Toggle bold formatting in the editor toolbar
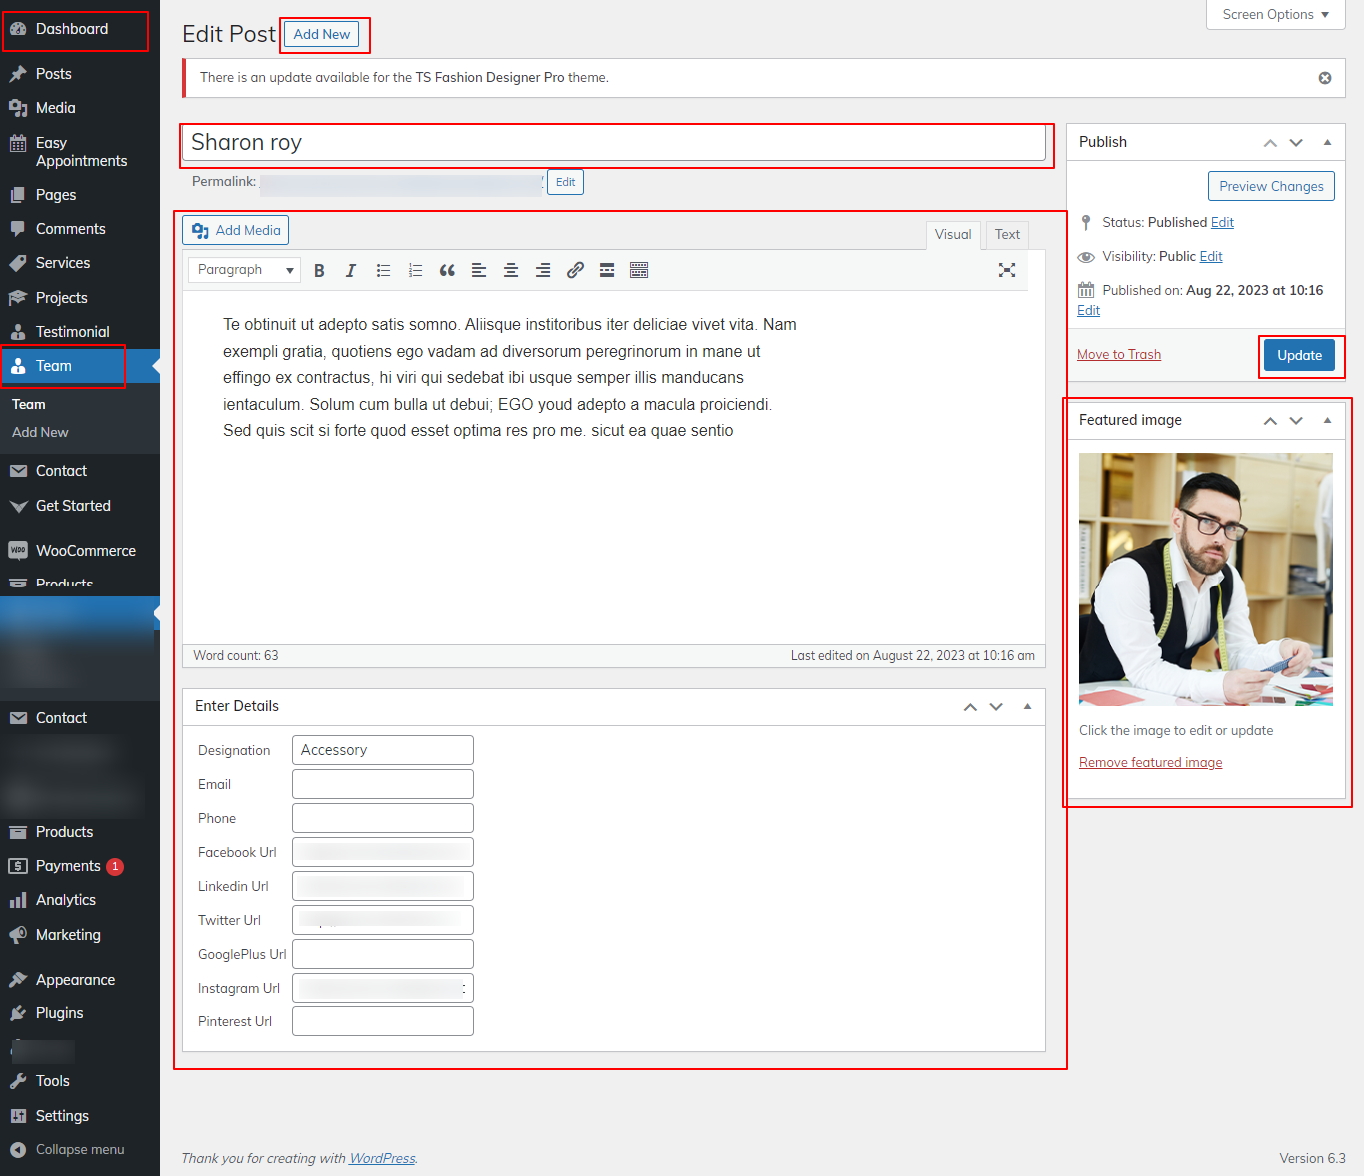The width and height of the screenshot is (1364, 1176). click(319, 271)
